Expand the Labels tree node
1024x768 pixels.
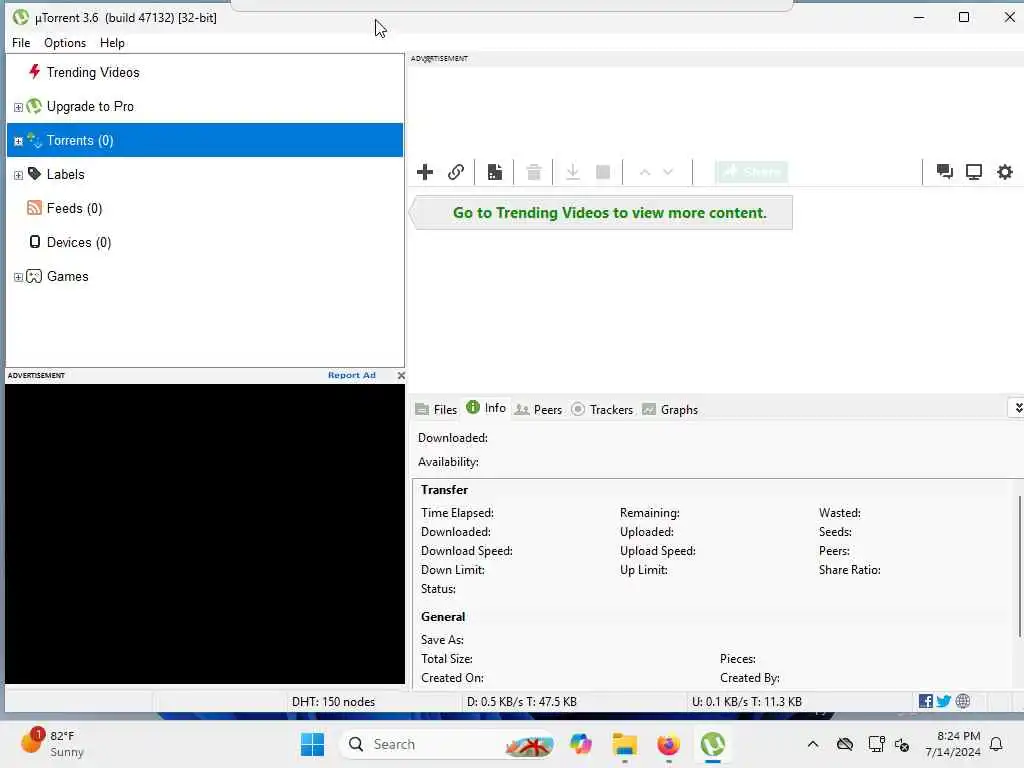(18, 175)
